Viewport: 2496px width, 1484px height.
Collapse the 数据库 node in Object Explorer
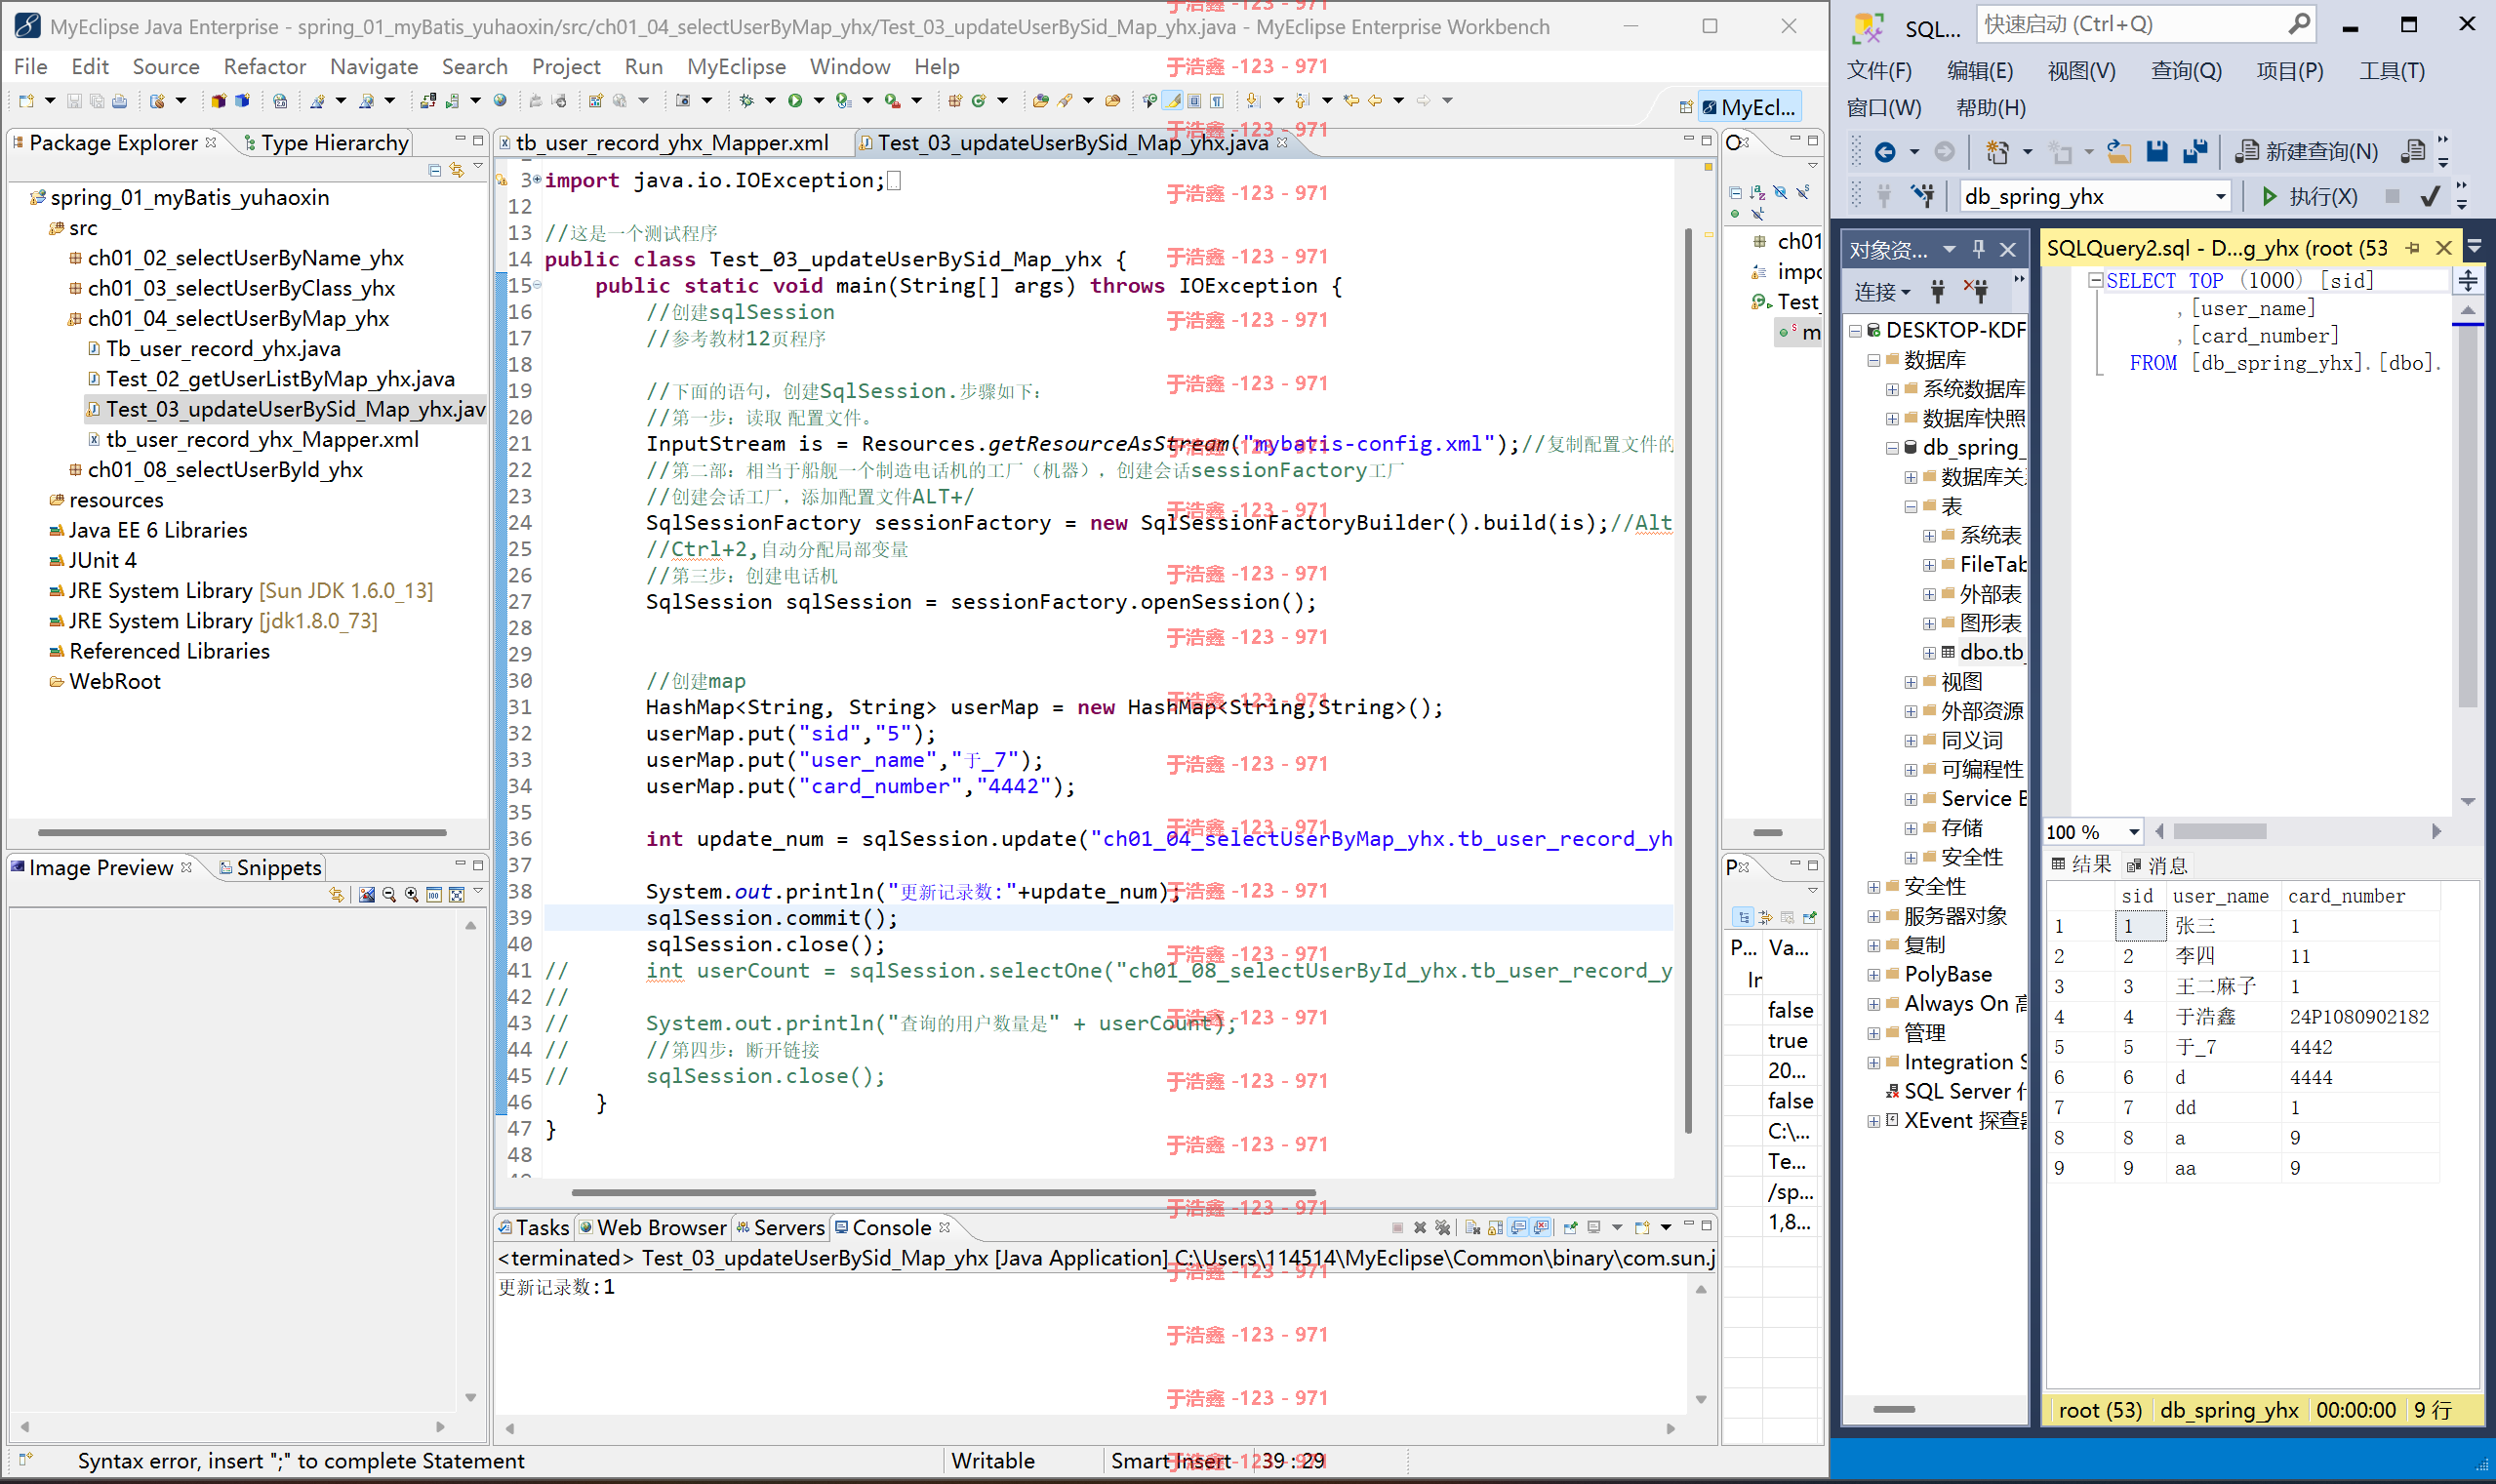point(1875,360)
